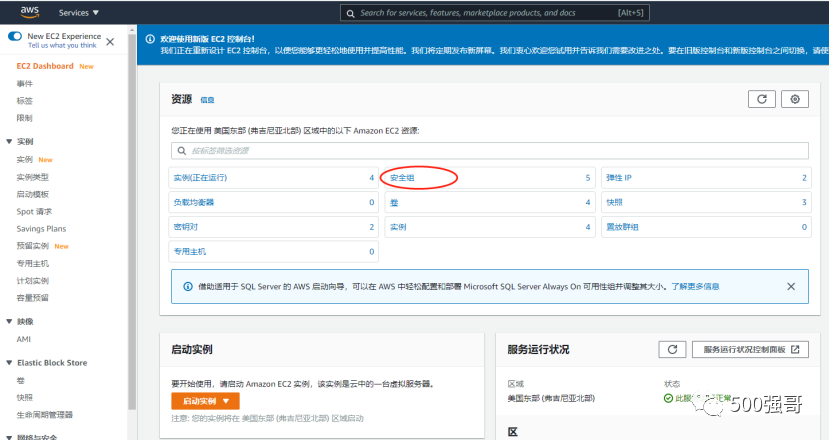Dismiss the SQL Server launch wizard notice

click(x=791, y=287)
